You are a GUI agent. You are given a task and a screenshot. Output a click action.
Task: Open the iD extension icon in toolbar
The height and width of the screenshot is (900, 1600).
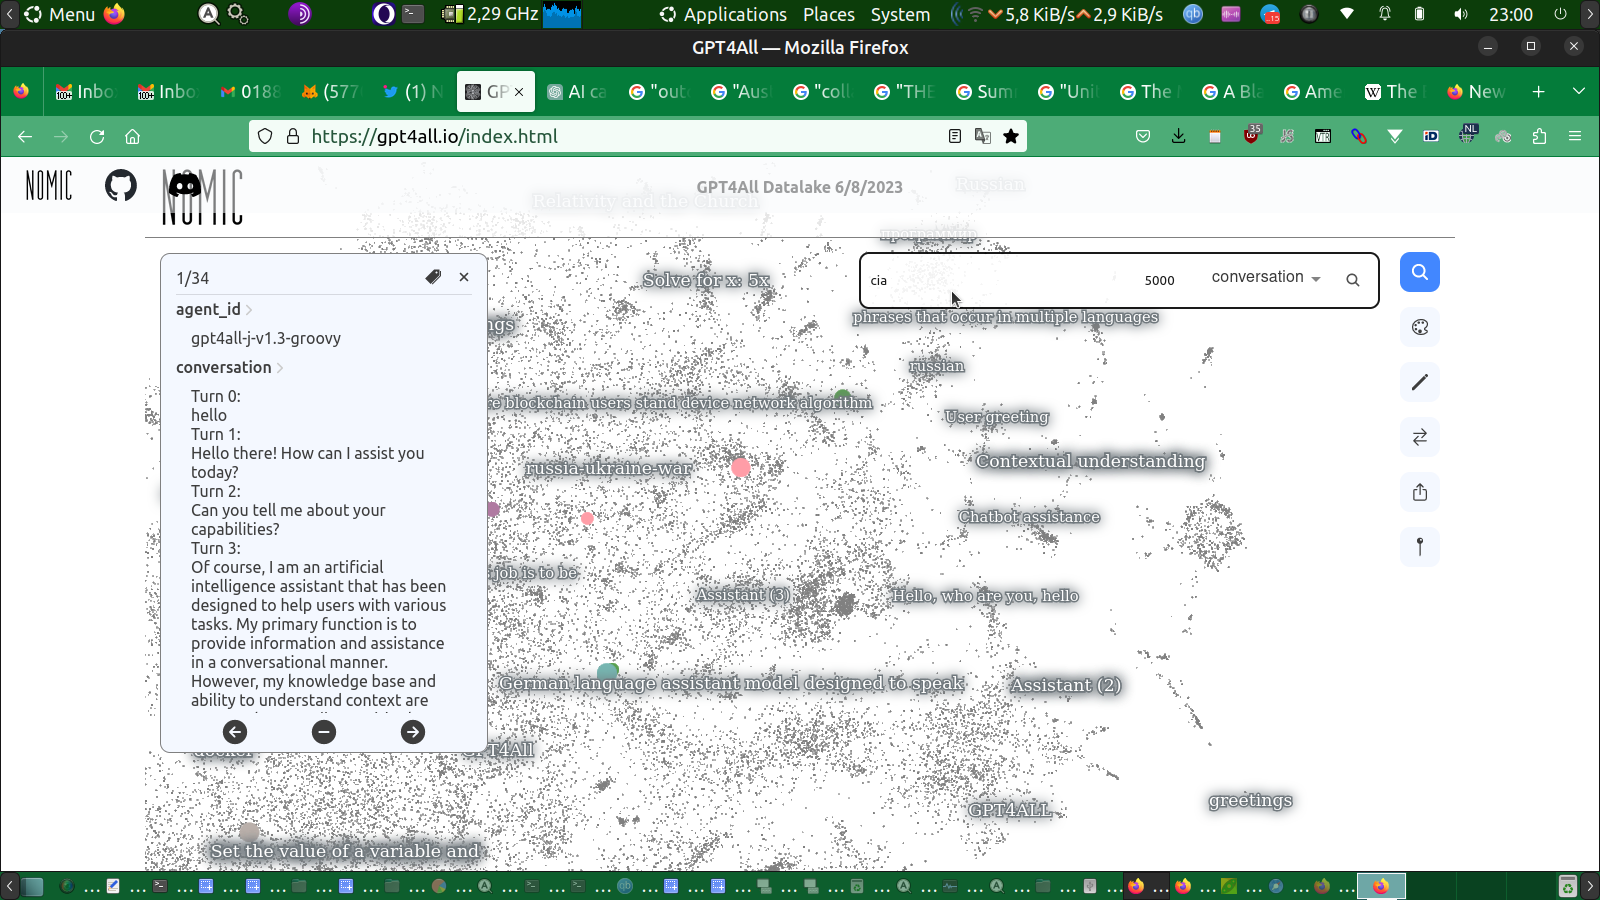click(1431, 136)
